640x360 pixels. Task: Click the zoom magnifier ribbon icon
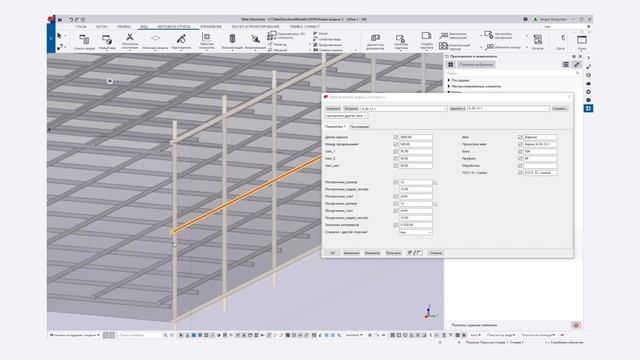255,39
